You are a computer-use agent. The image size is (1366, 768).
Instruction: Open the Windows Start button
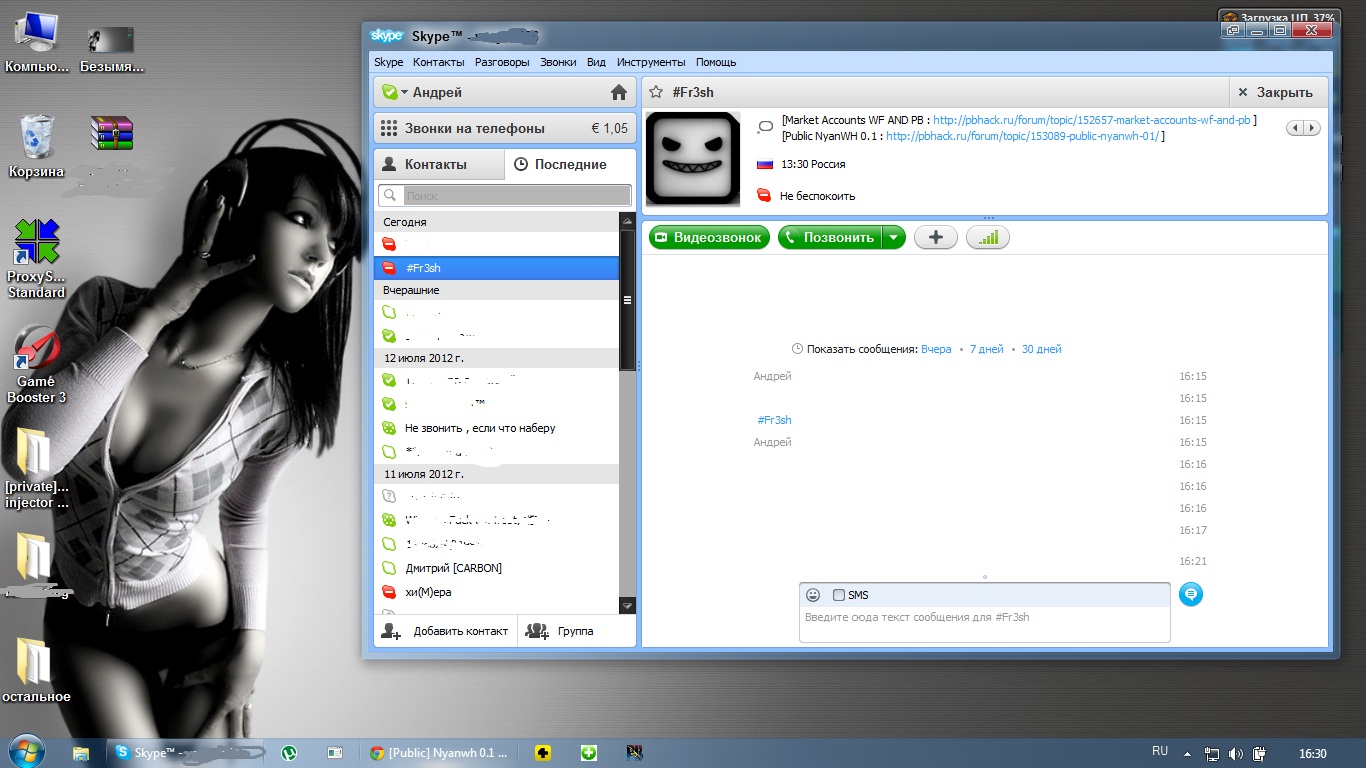tap(26, 752)
